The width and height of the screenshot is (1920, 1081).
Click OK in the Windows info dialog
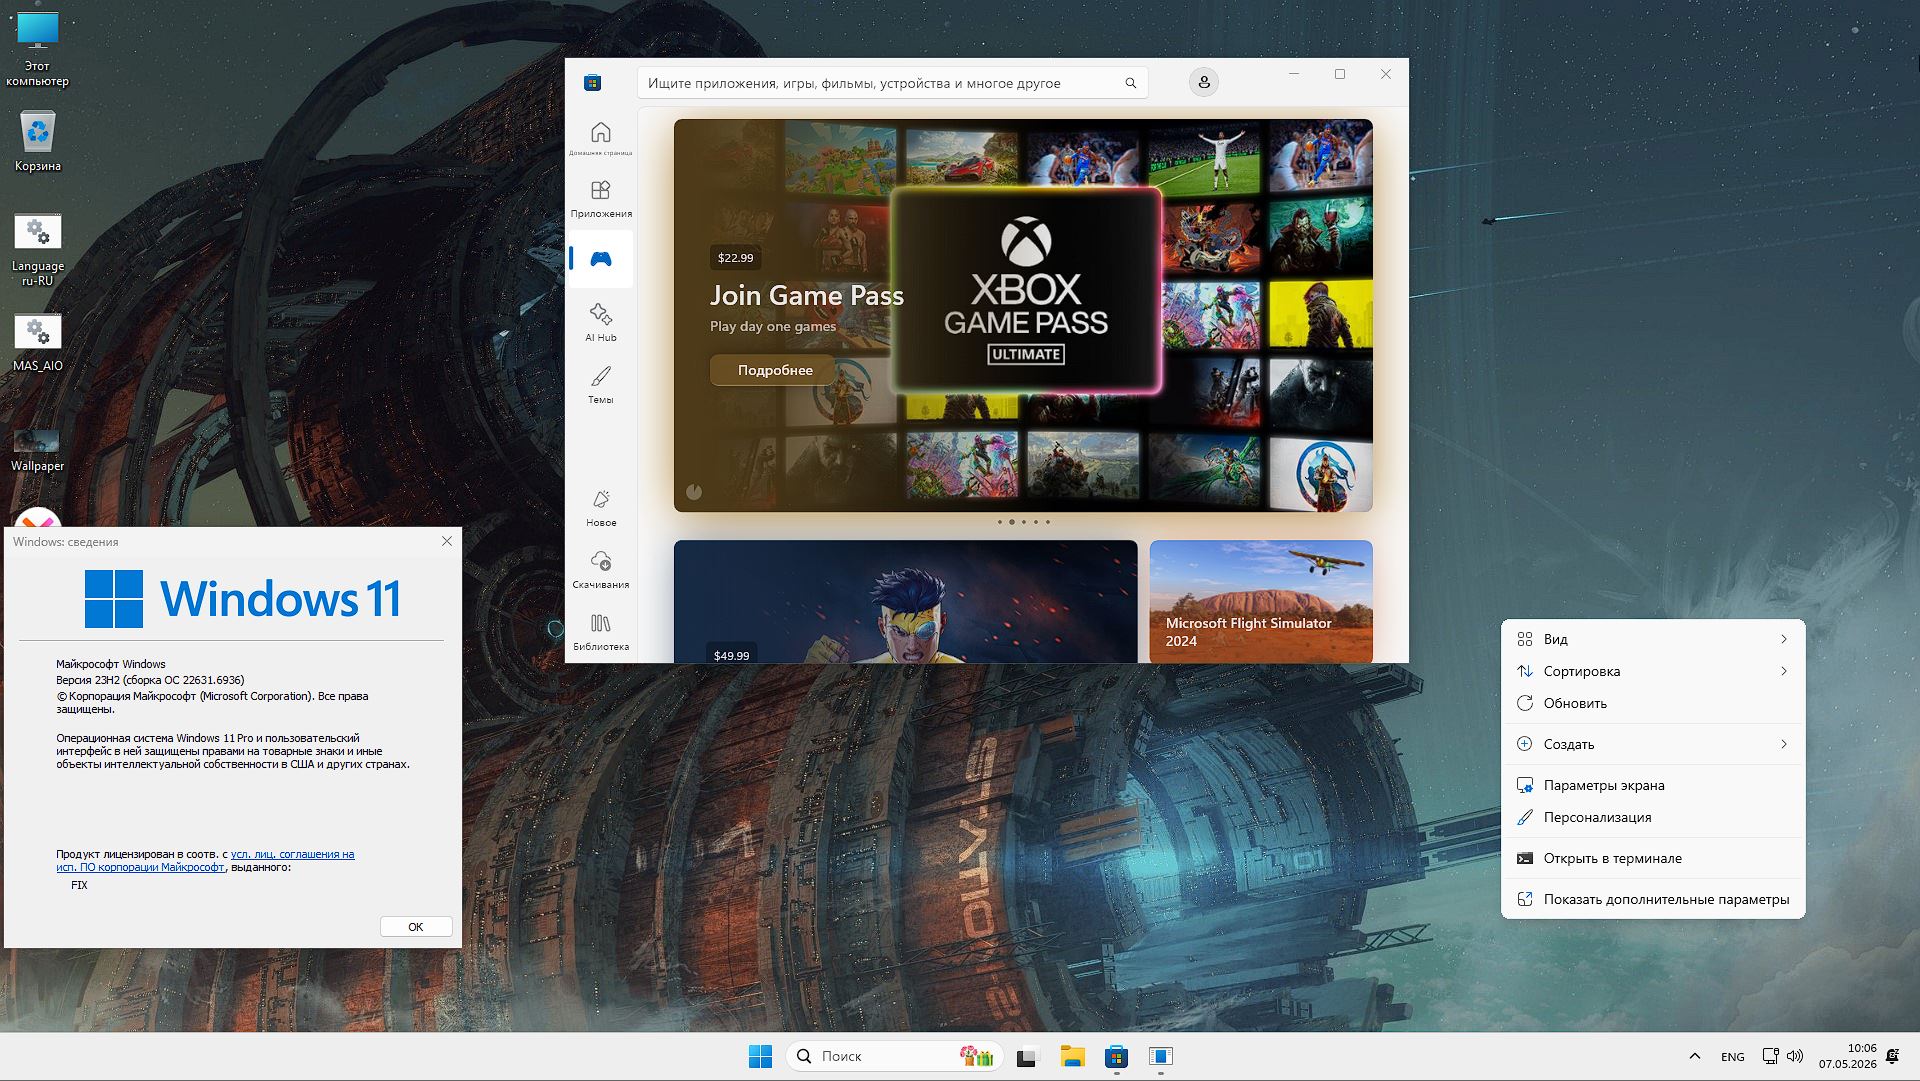(416, 927)
